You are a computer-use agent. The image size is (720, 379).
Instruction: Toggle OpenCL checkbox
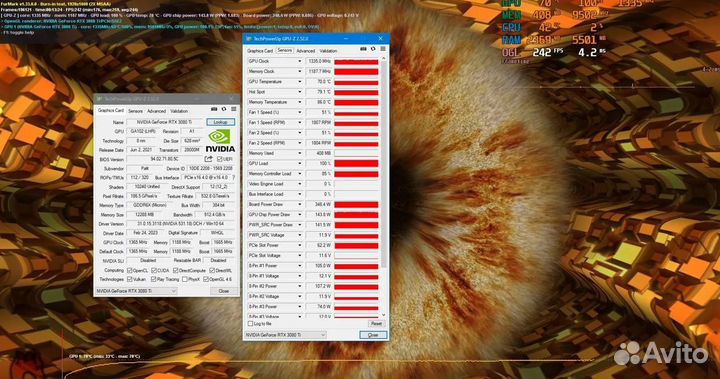pyautogui.click(x=129, y=271)
